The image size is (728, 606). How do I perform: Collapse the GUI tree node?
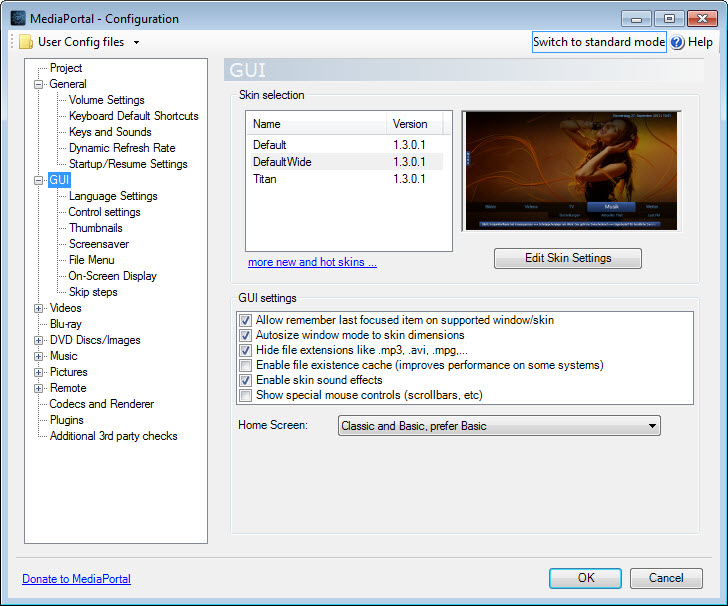(39, 180)
